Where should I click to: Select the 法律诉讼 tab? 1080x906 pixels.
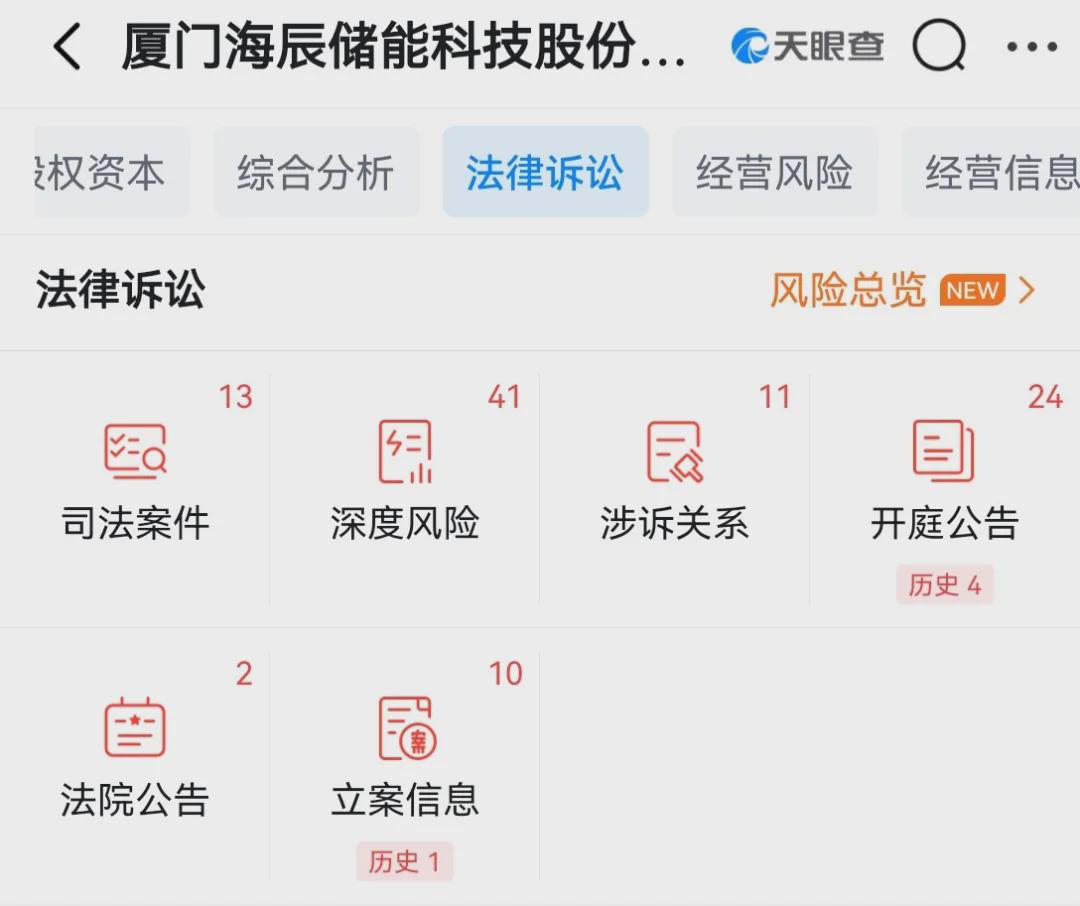click(545, 173)
